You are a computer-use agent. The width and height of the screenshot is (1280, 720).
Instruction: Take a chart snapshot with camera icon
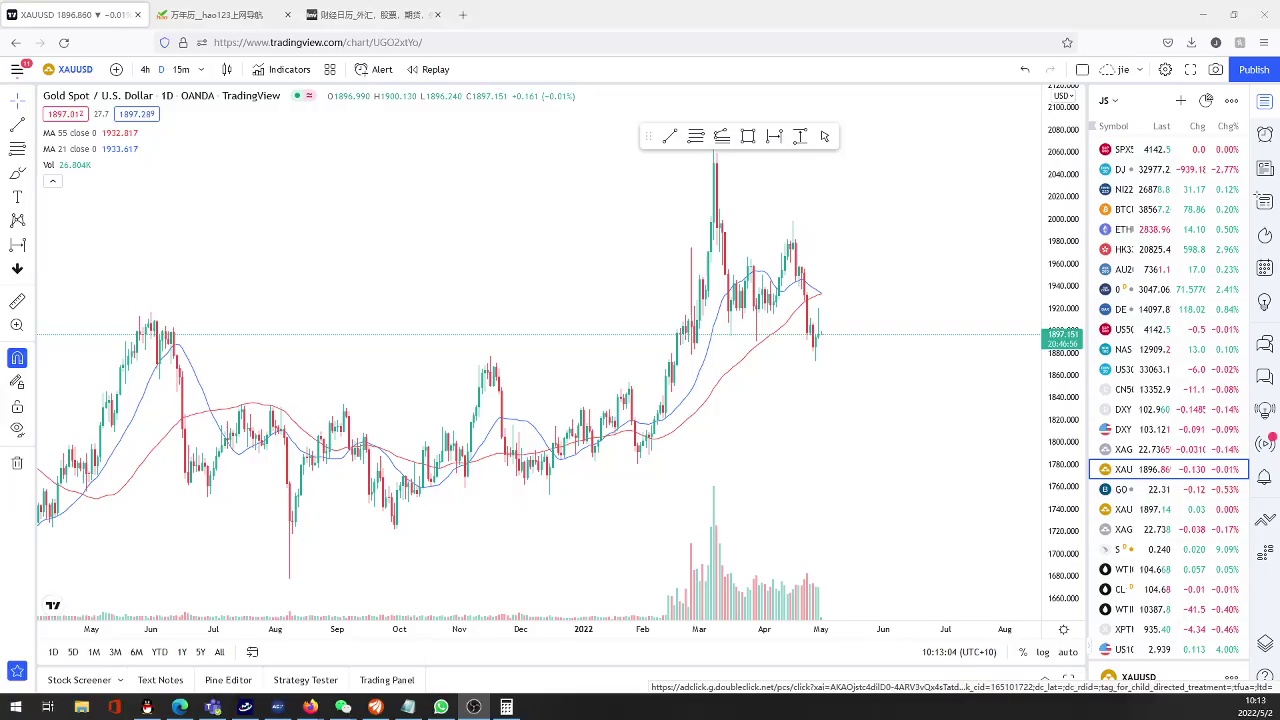tap(1215, 69)
